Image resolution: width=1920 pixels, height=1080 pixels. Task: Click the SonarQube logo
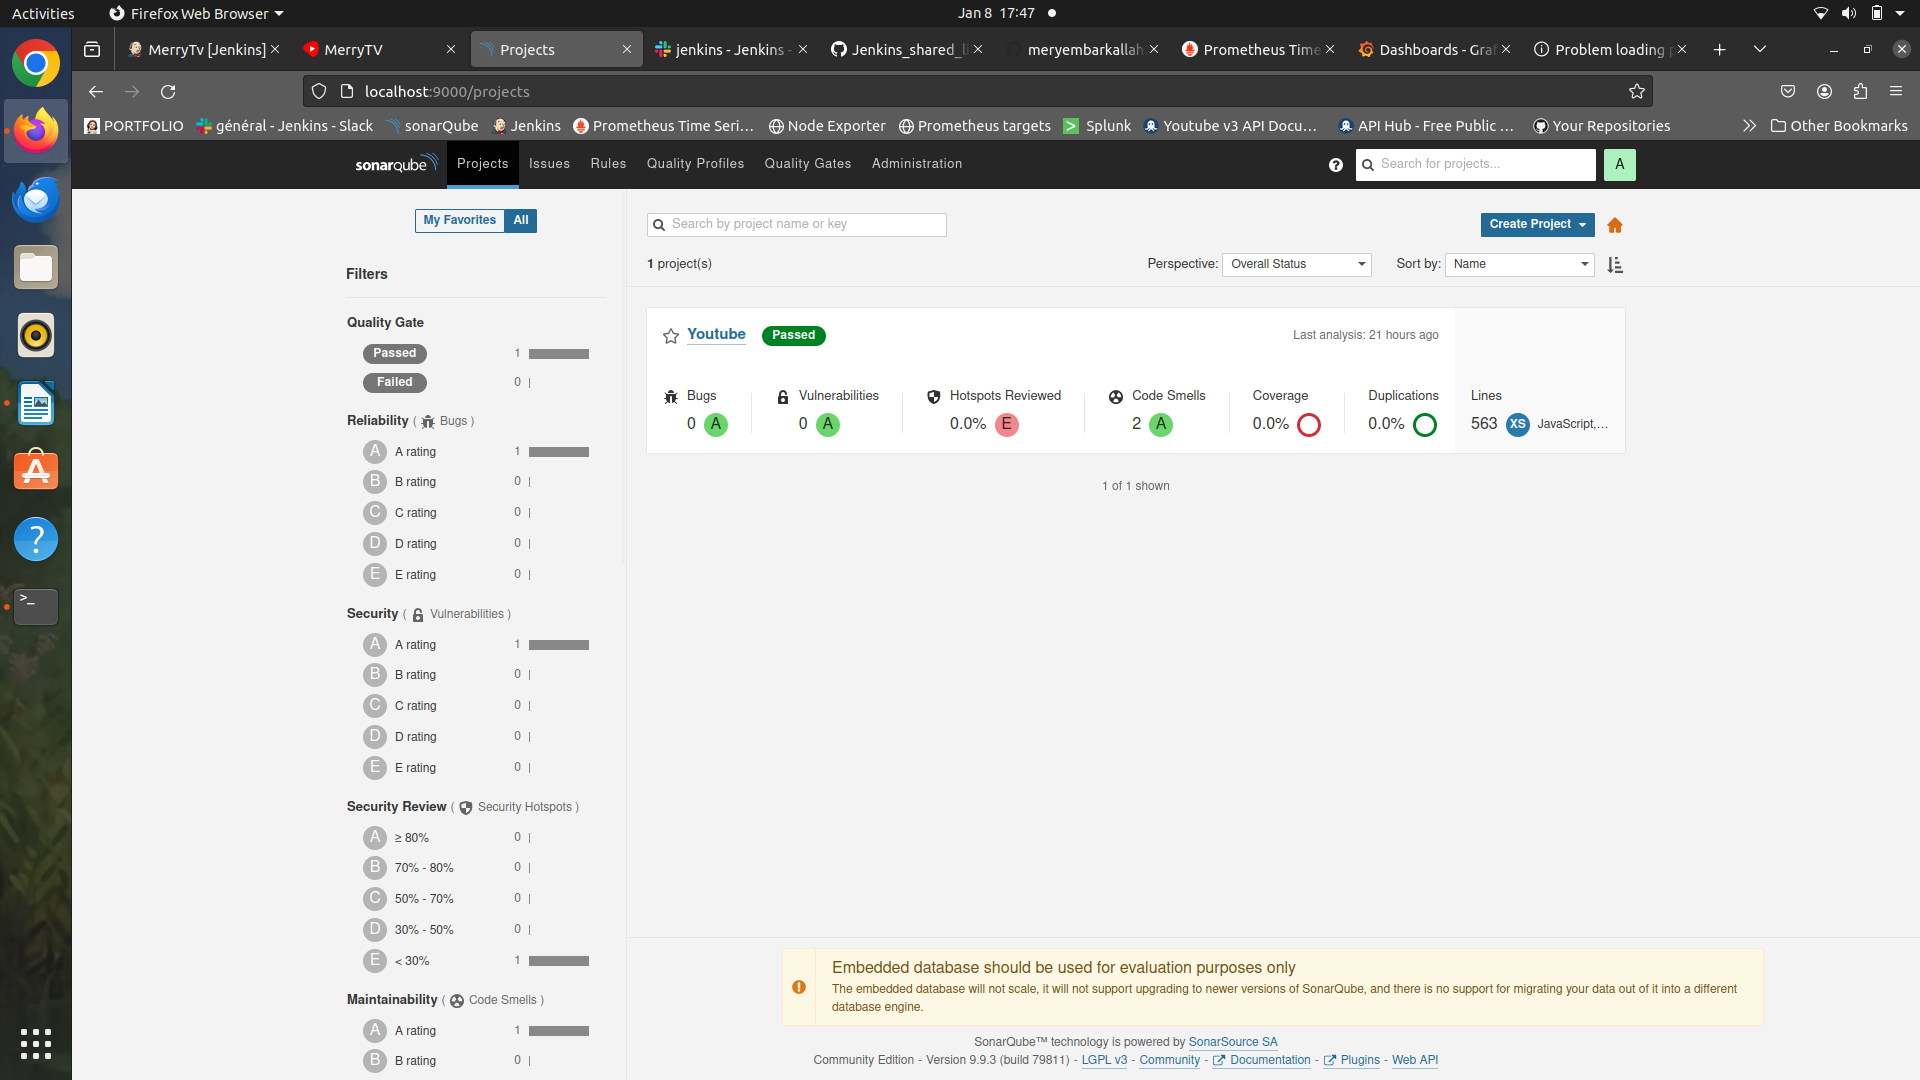click(396, 164)
